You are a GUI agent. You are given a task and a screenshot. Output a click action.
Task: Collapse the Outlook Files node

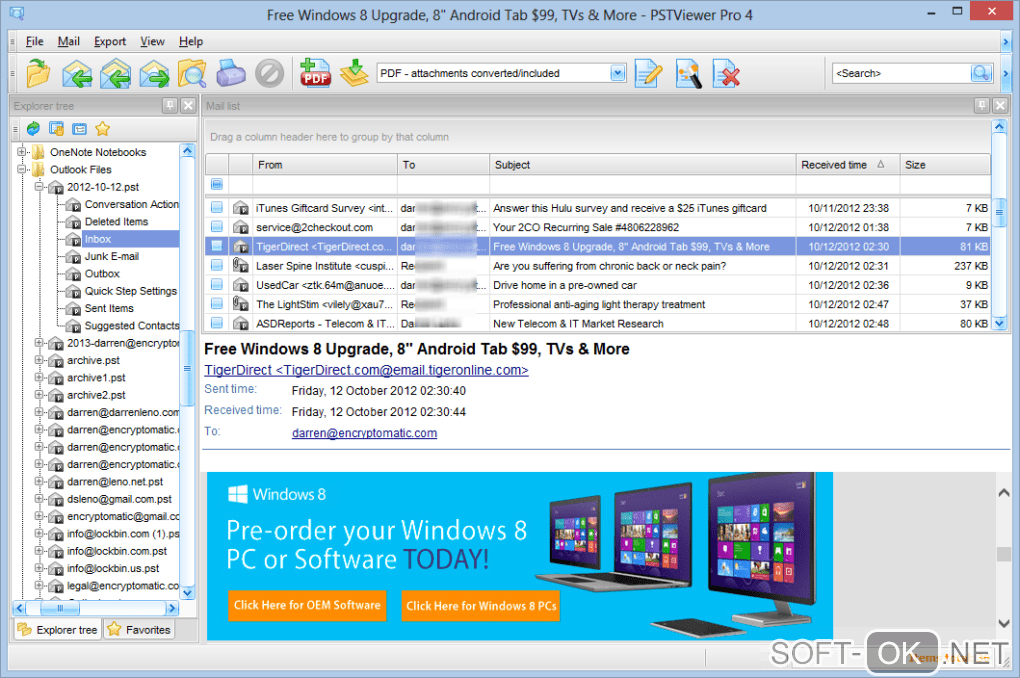coord(21,169)
